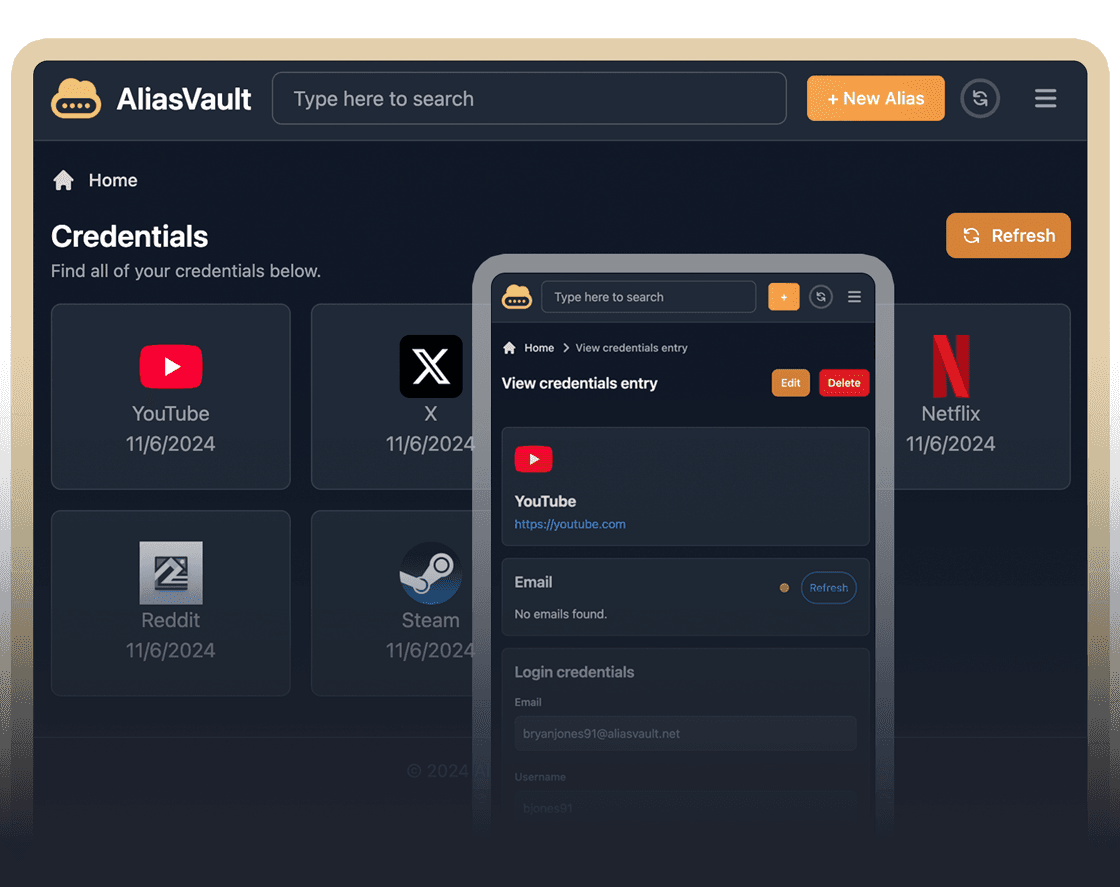Click the AliasVault cloud logo in desktop header
The height and width of the screenshot is (887, 1120).
(x=76, y=99)
